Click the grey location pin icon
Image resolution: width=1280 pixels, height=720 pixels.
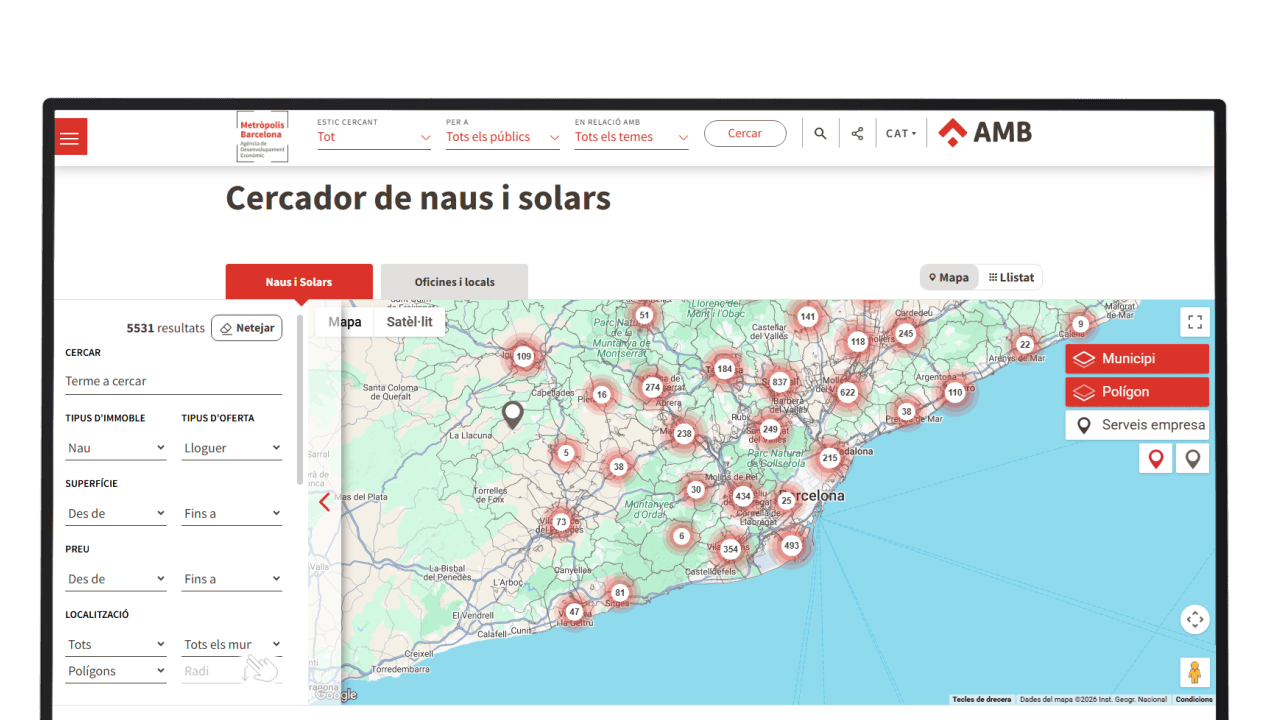coord(1192,459)
